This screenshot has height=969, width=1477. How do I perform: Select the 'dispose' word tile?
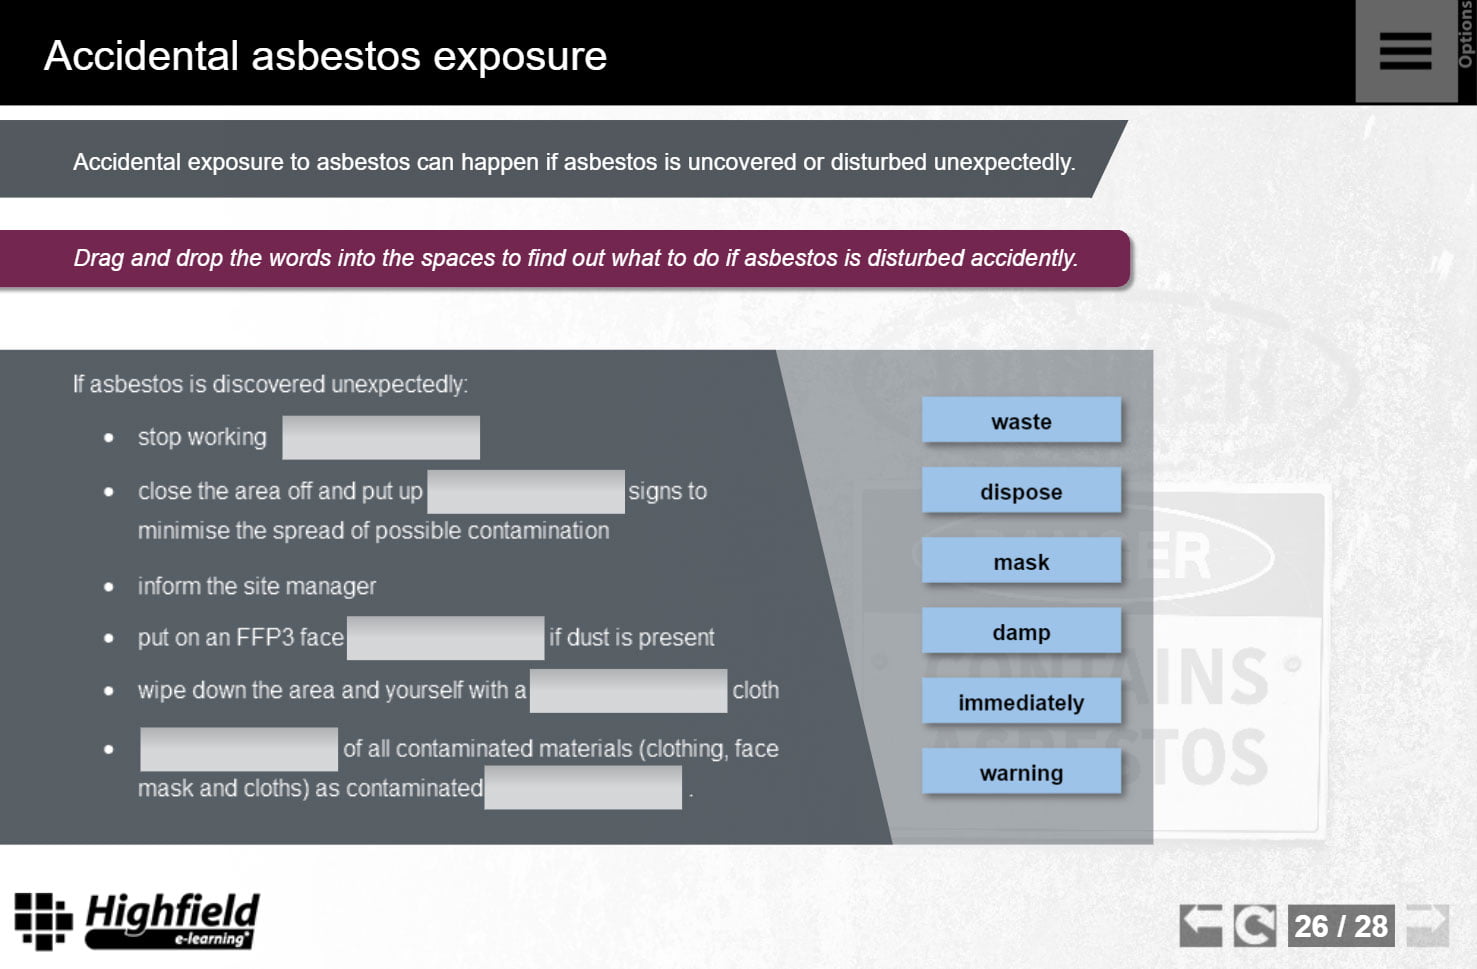[x=1021, y=491]
